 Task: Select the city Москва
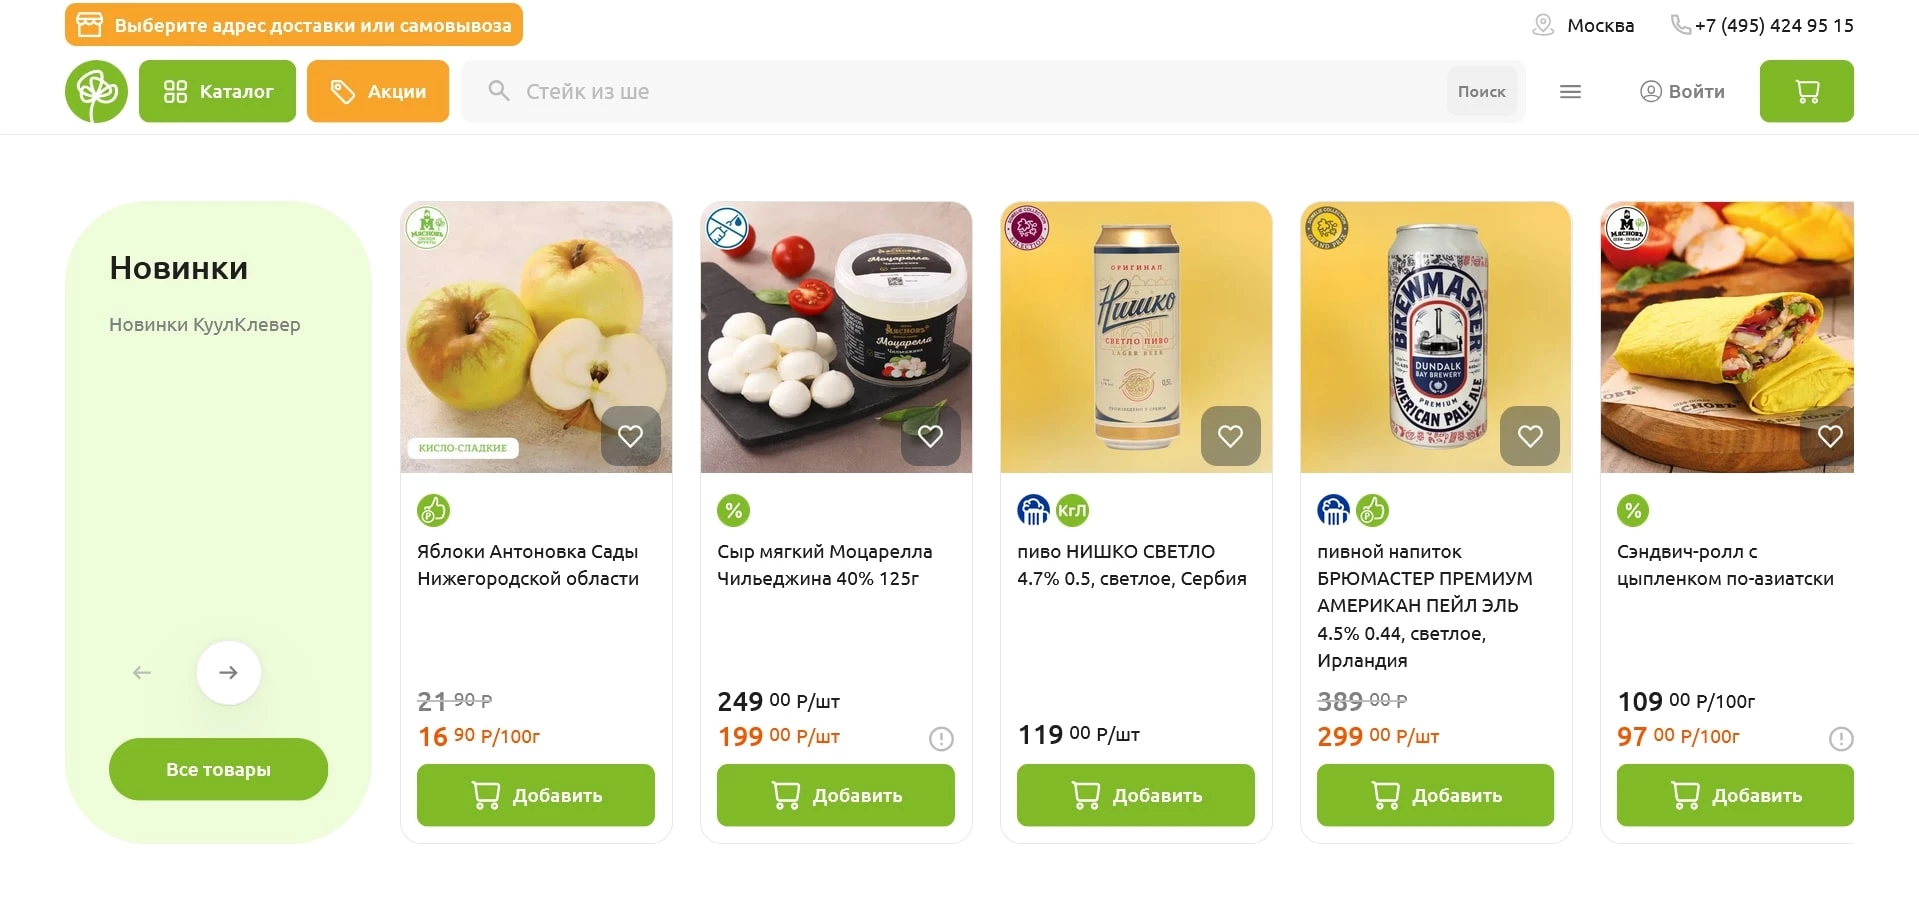click(x=1600, y=25)
